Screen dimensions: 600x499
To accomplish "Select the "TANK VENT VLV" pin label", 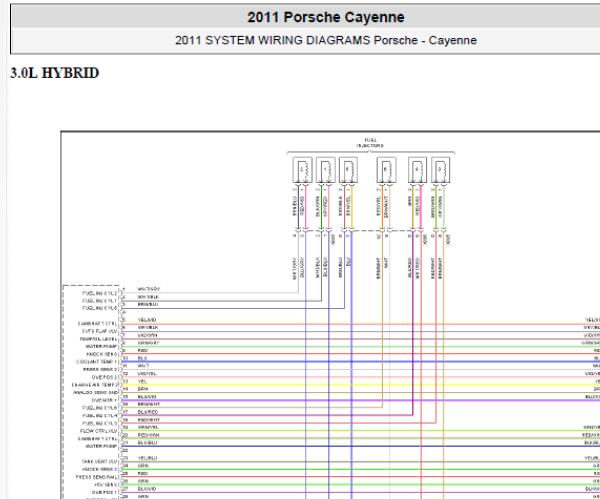I will pos(99,462).
